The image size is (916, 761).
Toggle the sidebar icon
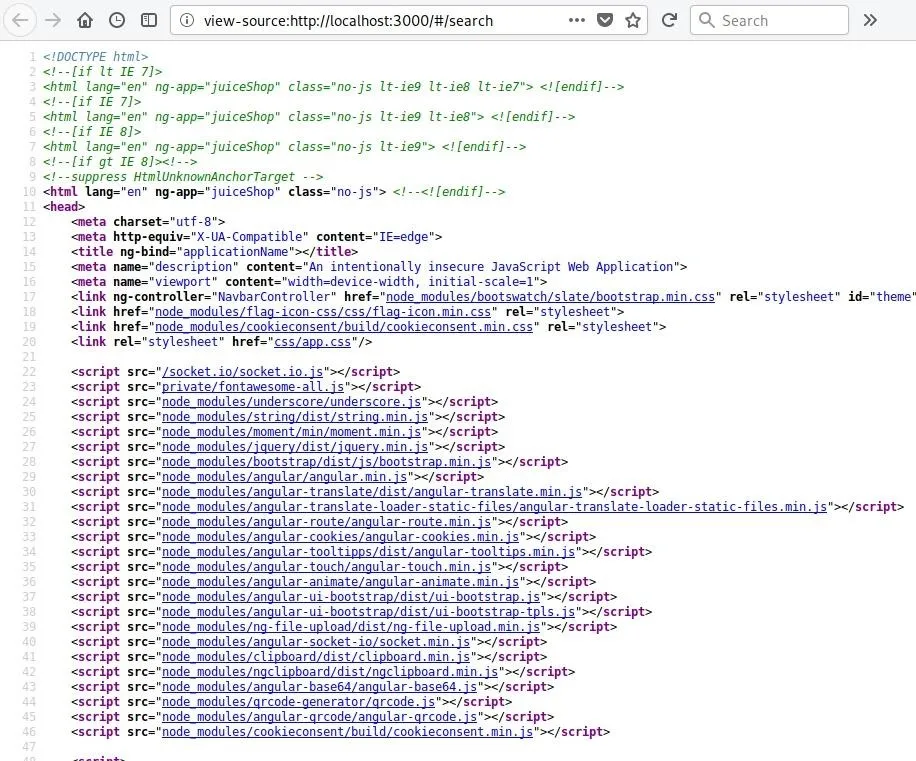point(149,20)
